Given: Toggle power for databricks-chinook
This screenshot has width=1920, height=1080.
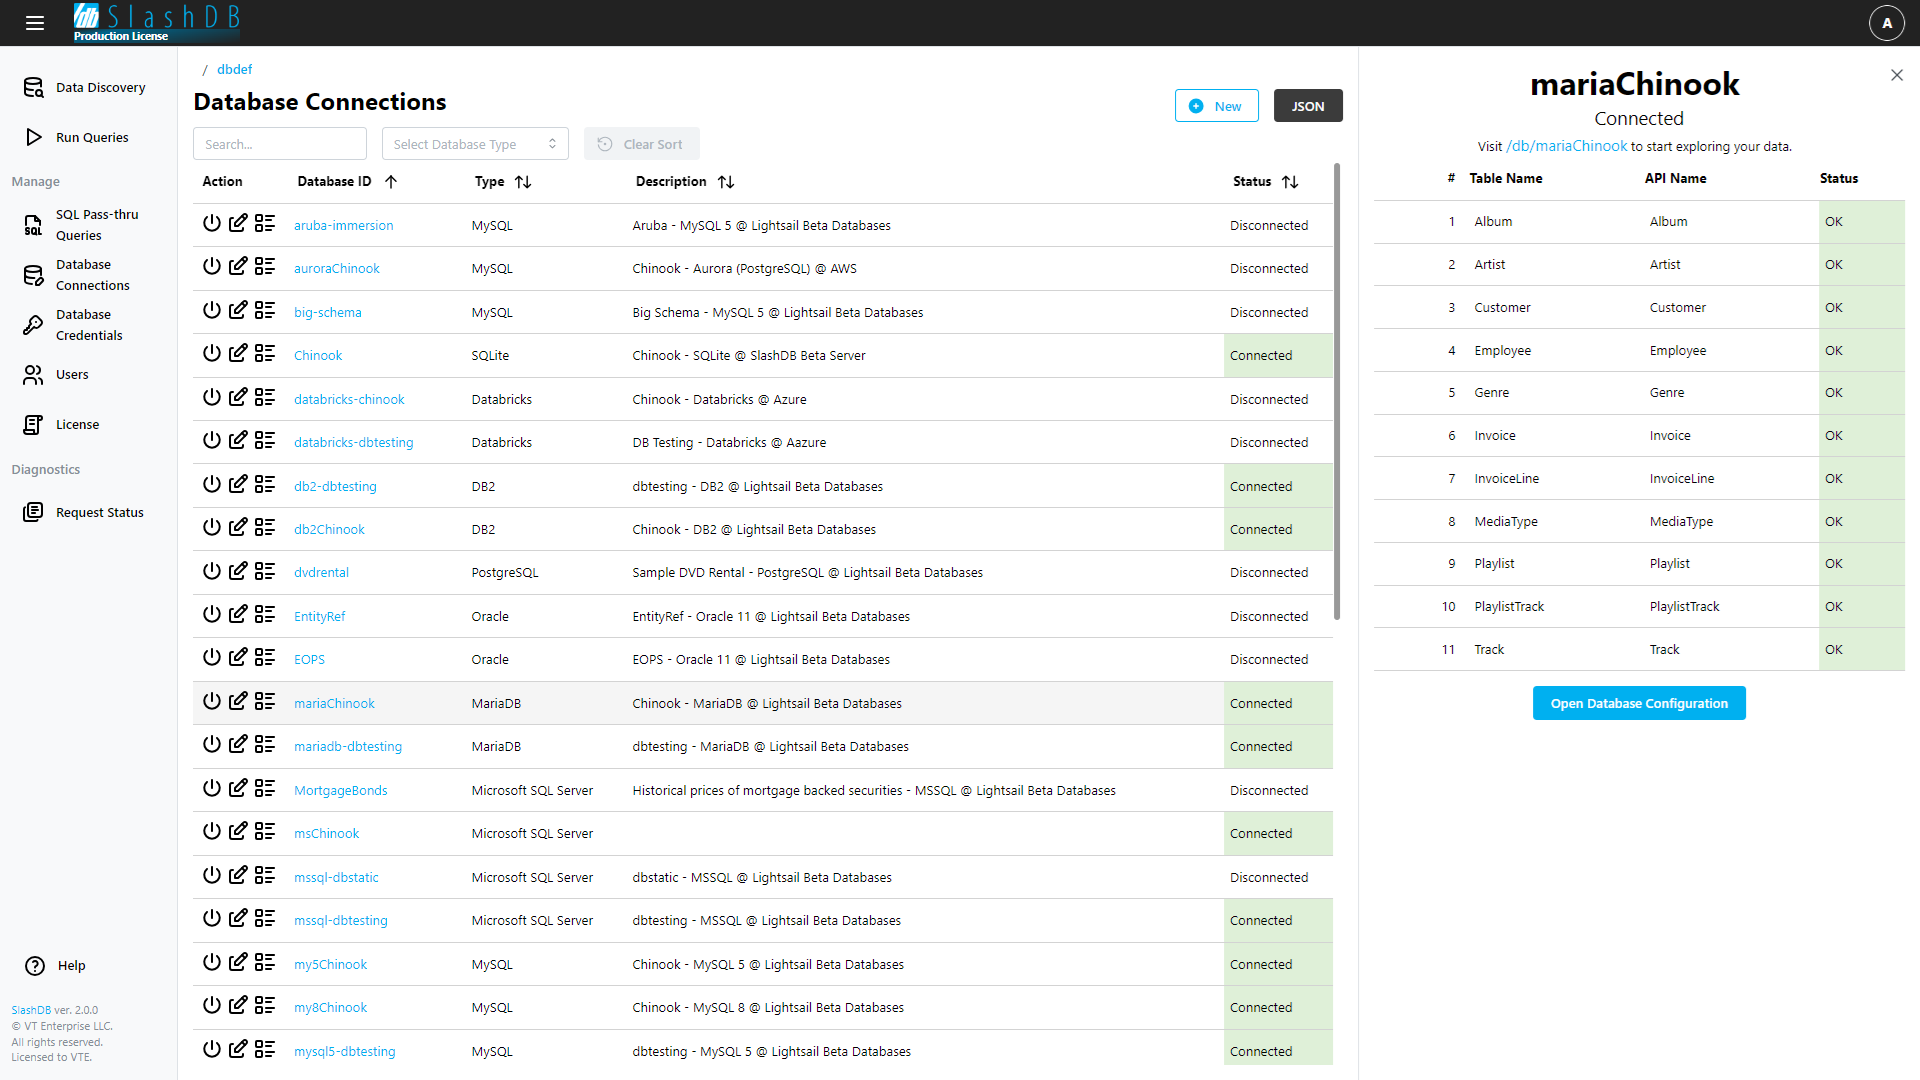Looking at the screenshot, I should tap(211, 398).
